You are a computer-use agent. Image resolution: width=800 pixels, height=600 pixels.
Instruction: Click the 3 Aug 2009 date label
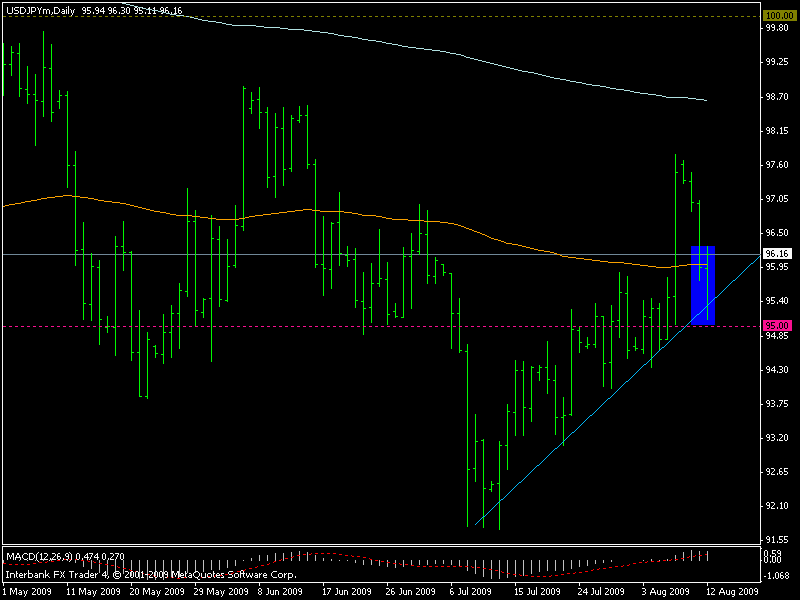tap(666, 592)
